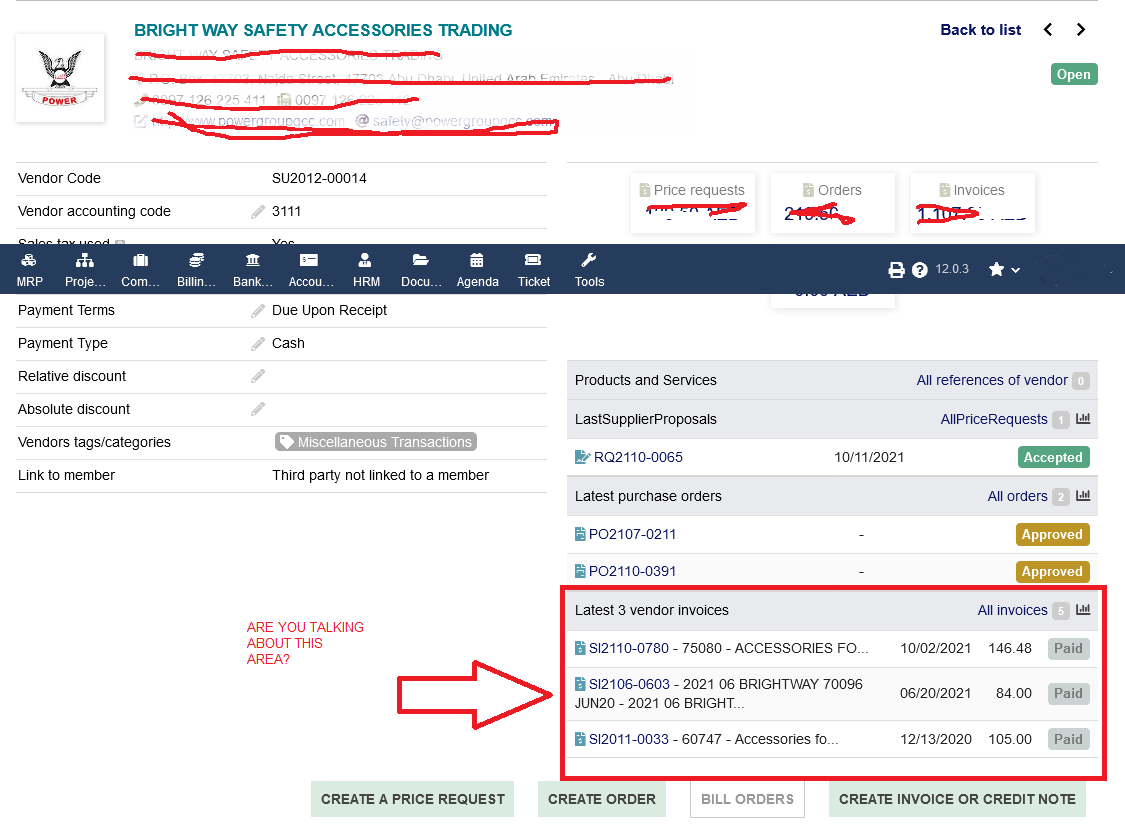The height and width of the screenshot is (832, 1125).
Task: Select vendor code value SU2012-00014
Action: [319, 178]
